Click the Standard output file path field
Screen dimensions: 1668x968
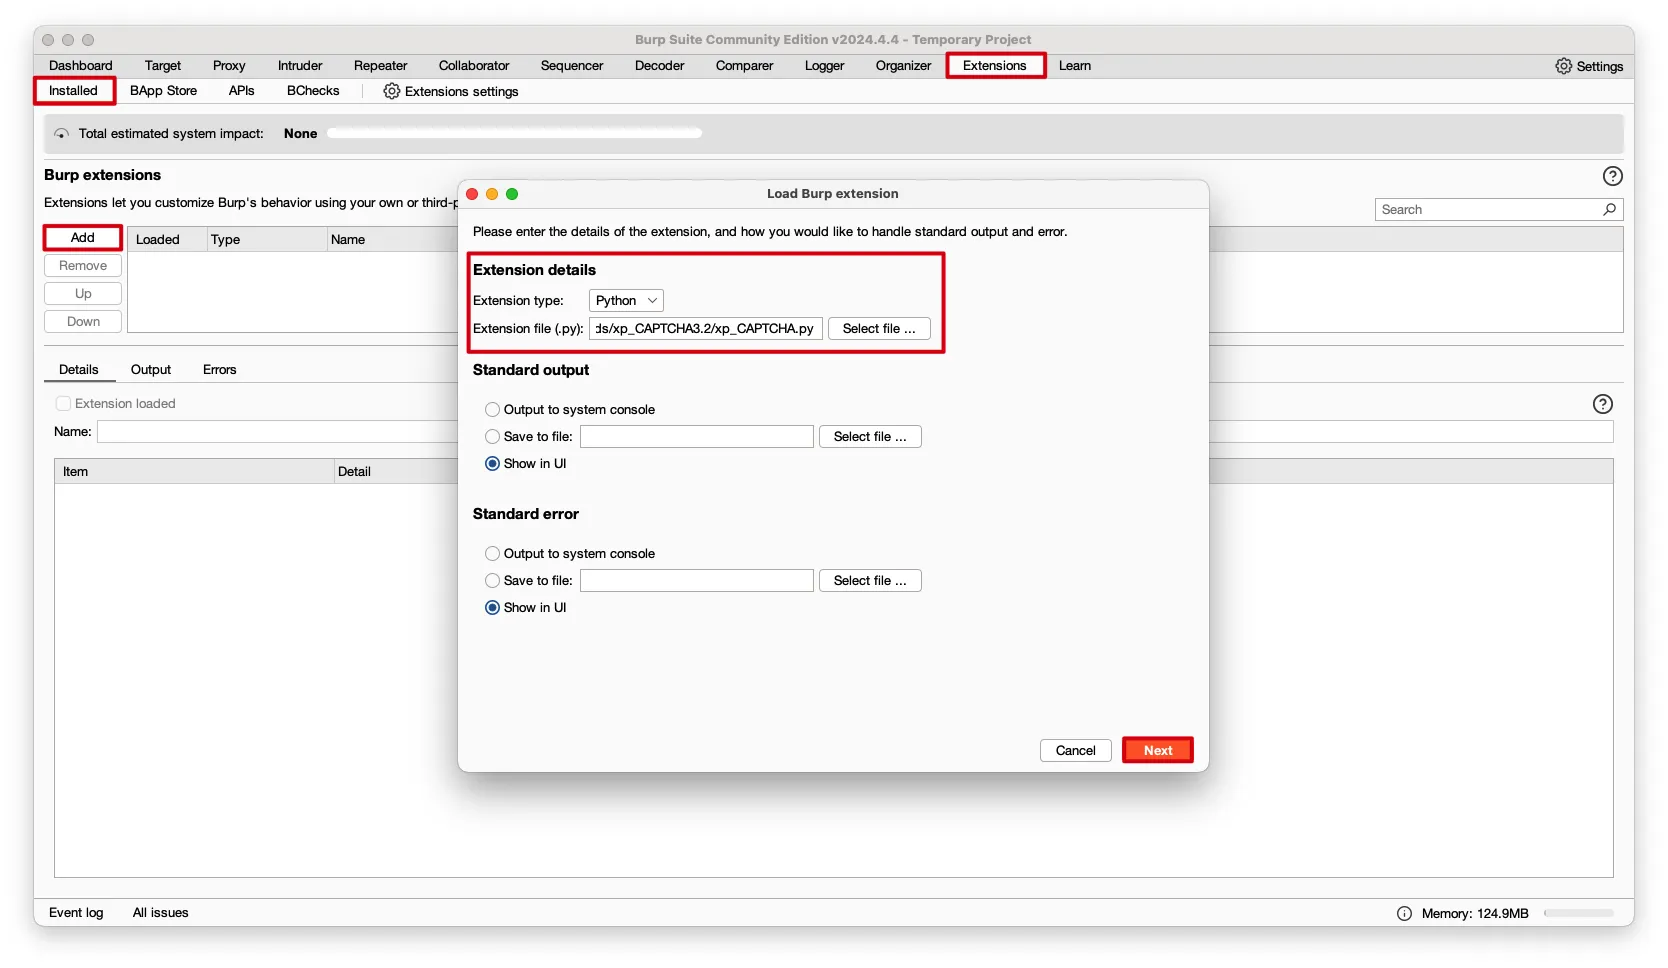[x=697, y=437]
